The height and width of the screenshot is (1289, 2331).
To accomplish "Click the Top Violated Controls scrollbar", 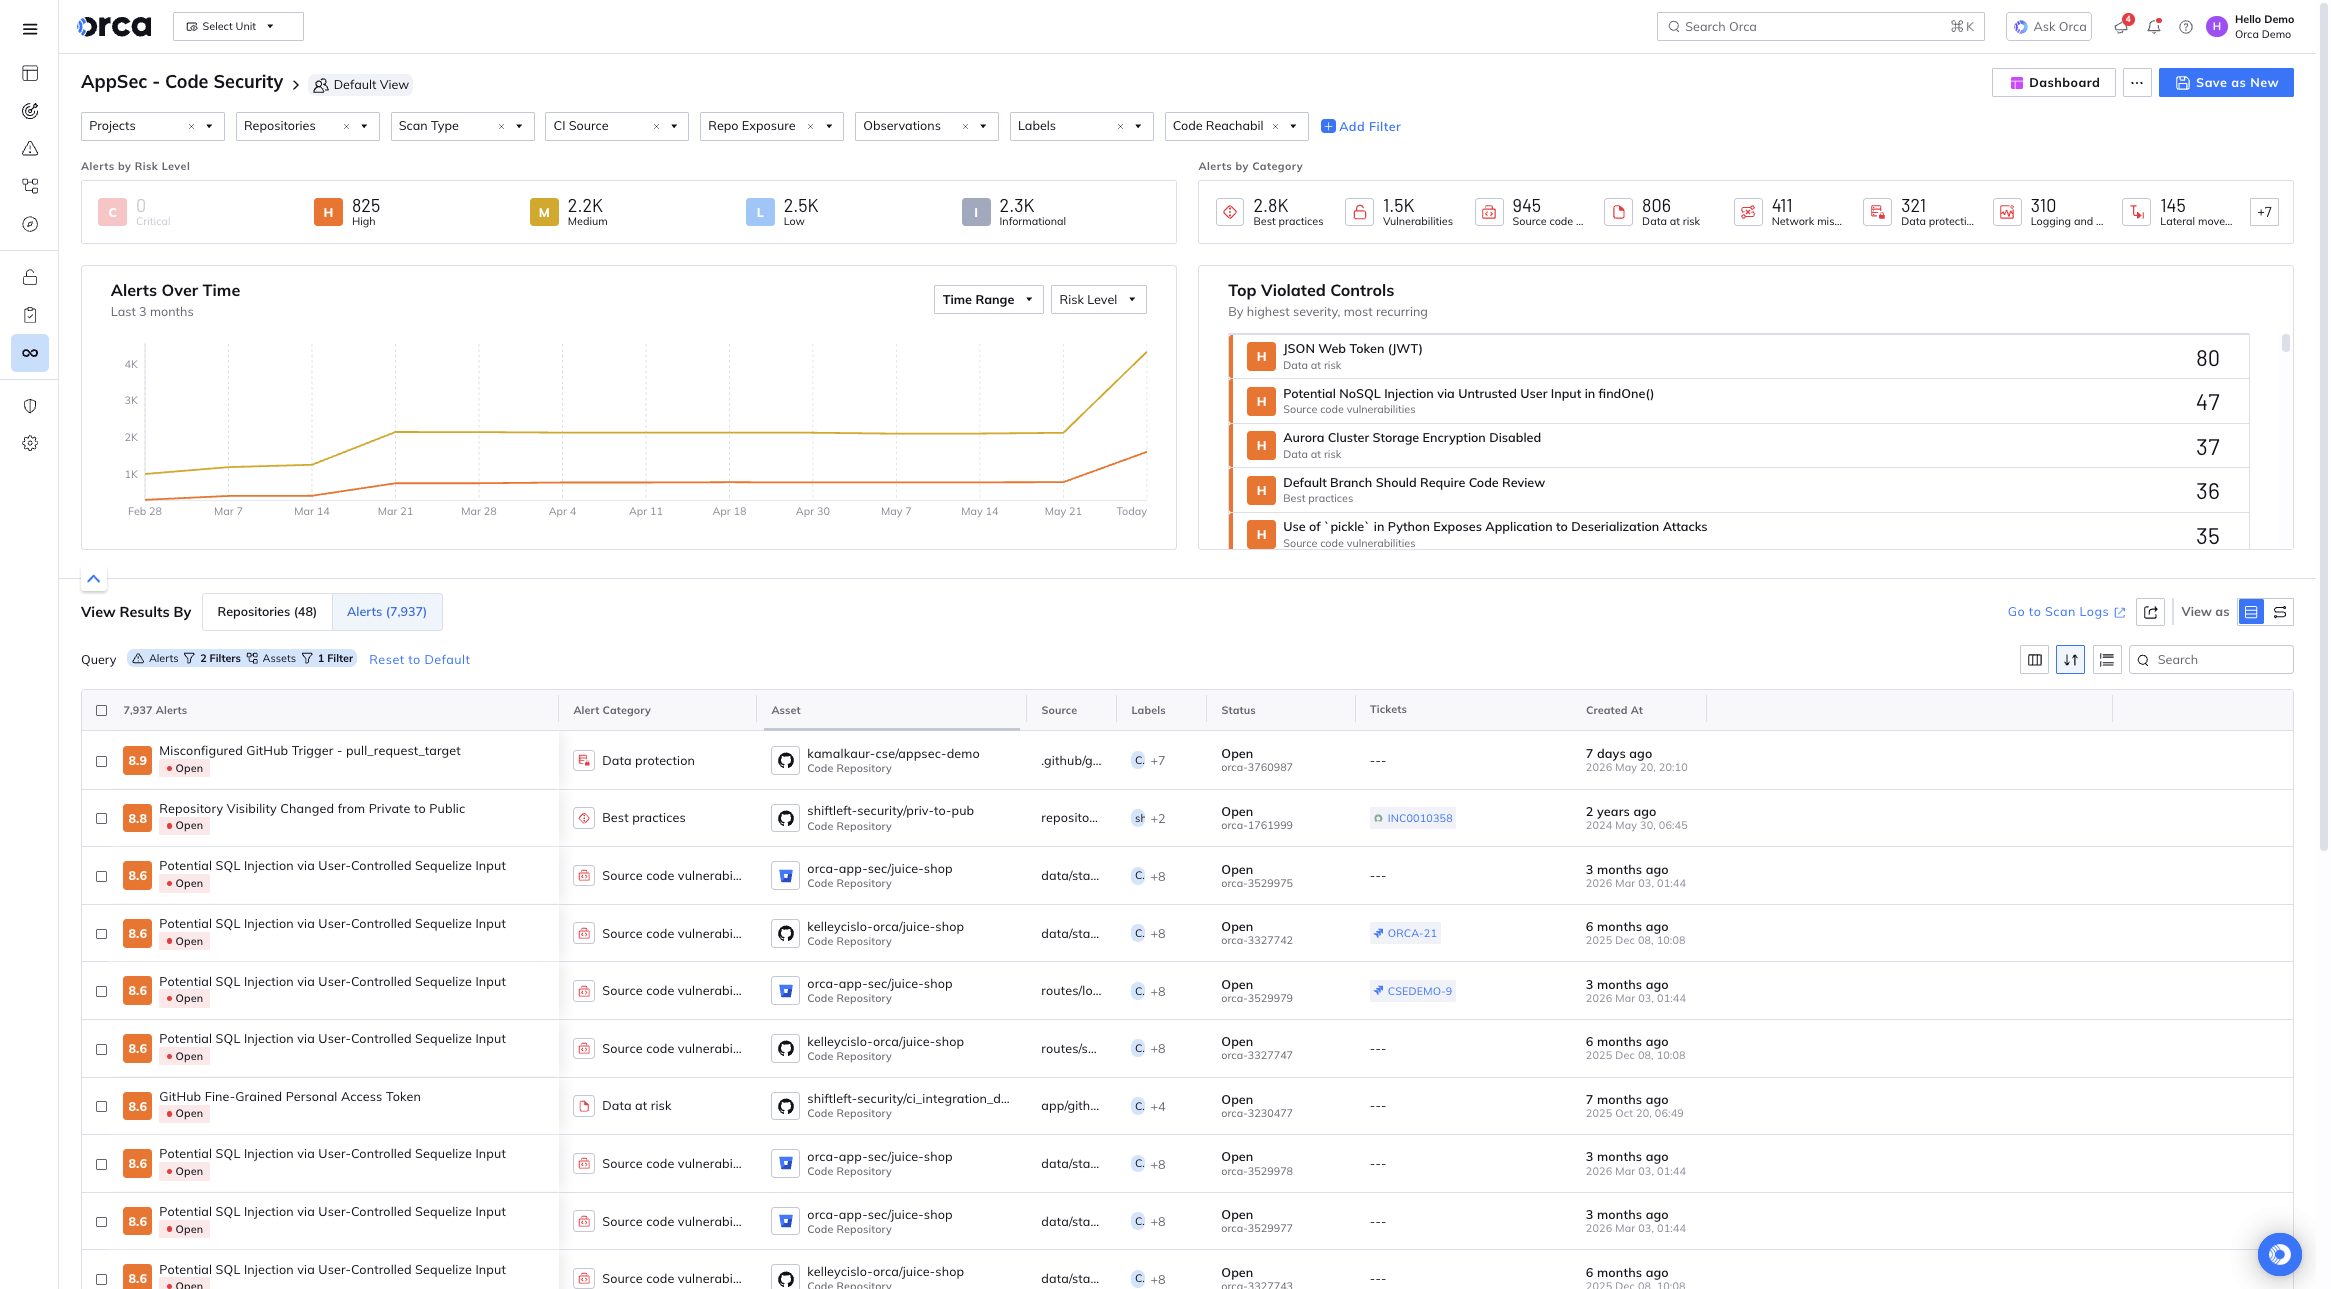I will coord(2285,343).
